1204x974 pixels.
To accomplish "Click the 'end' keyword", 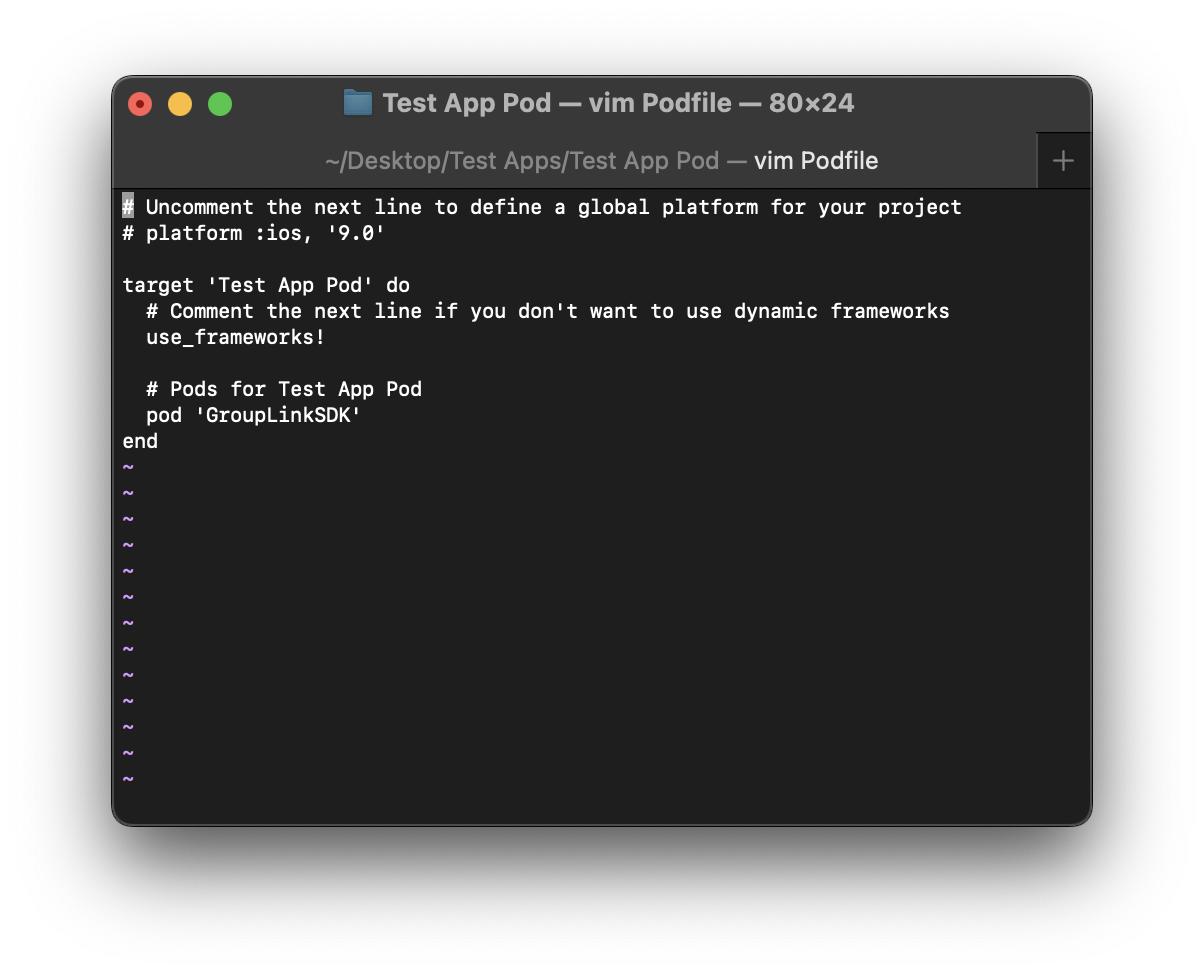I will coord(140,441).
